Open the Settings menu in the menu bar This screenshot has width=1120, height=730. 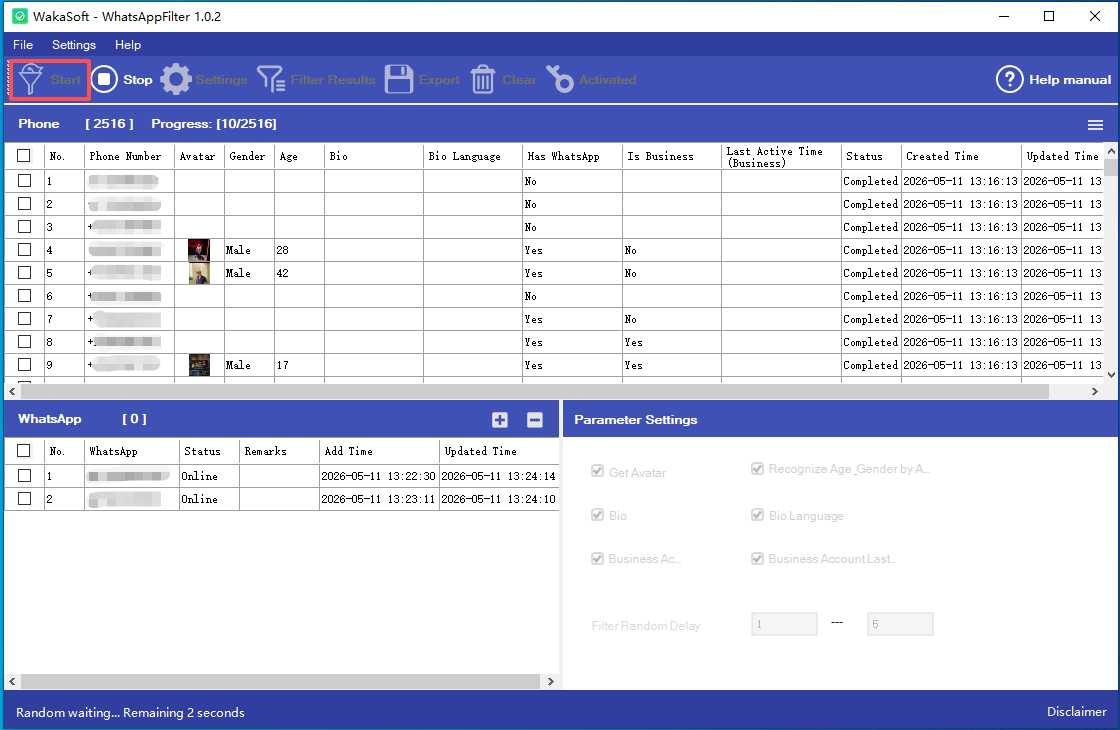[x=74, y=44]
